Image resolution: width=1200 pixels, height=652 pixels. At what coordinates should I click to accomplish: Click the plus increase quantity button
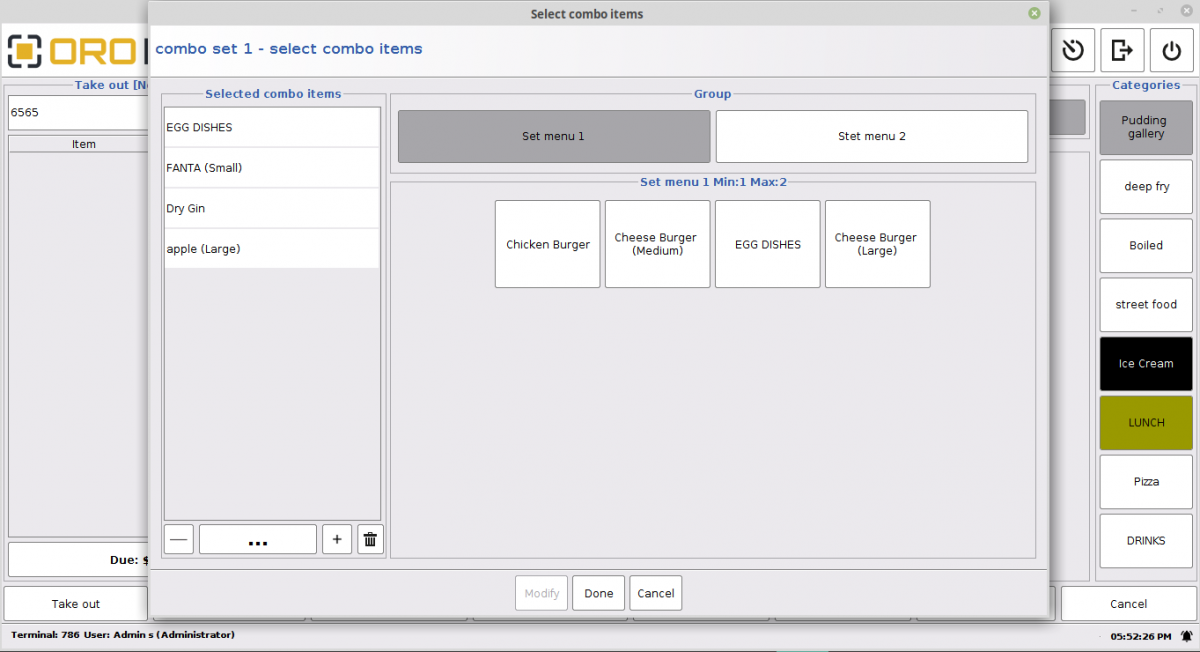click(337, 539)
